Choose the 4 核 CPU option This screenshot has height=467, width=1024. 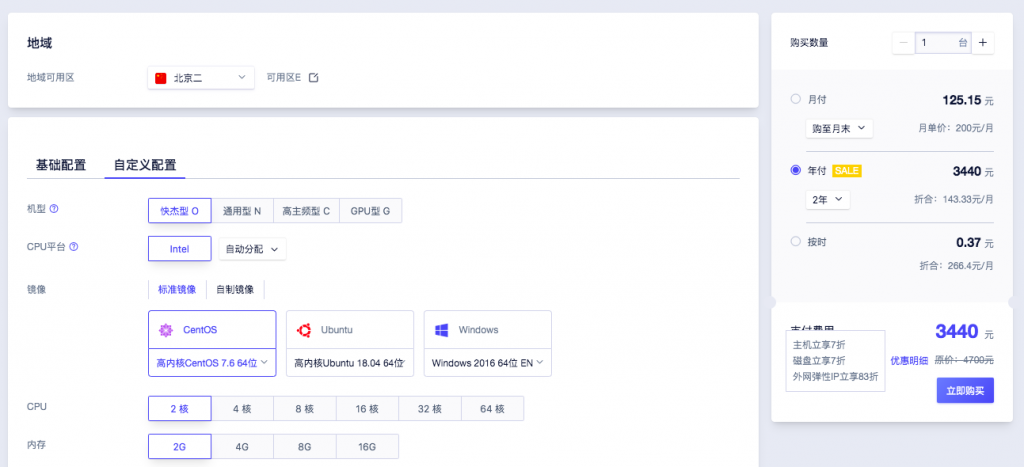tap(242, 408)
